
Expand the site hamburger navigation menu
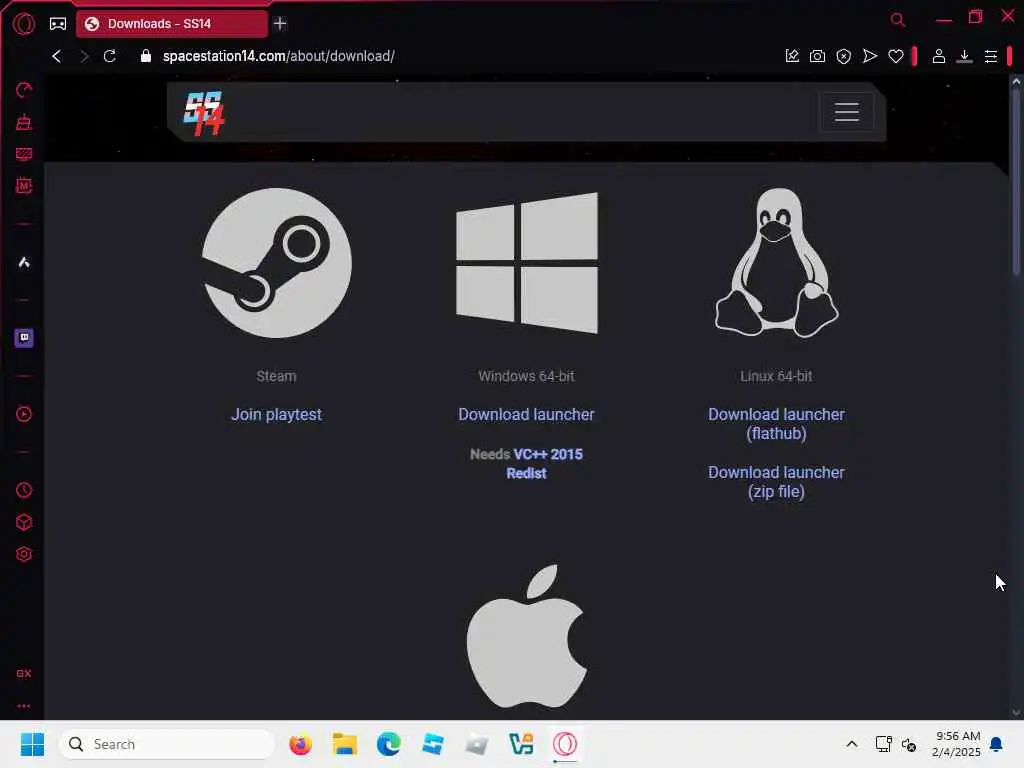point(846,112)
